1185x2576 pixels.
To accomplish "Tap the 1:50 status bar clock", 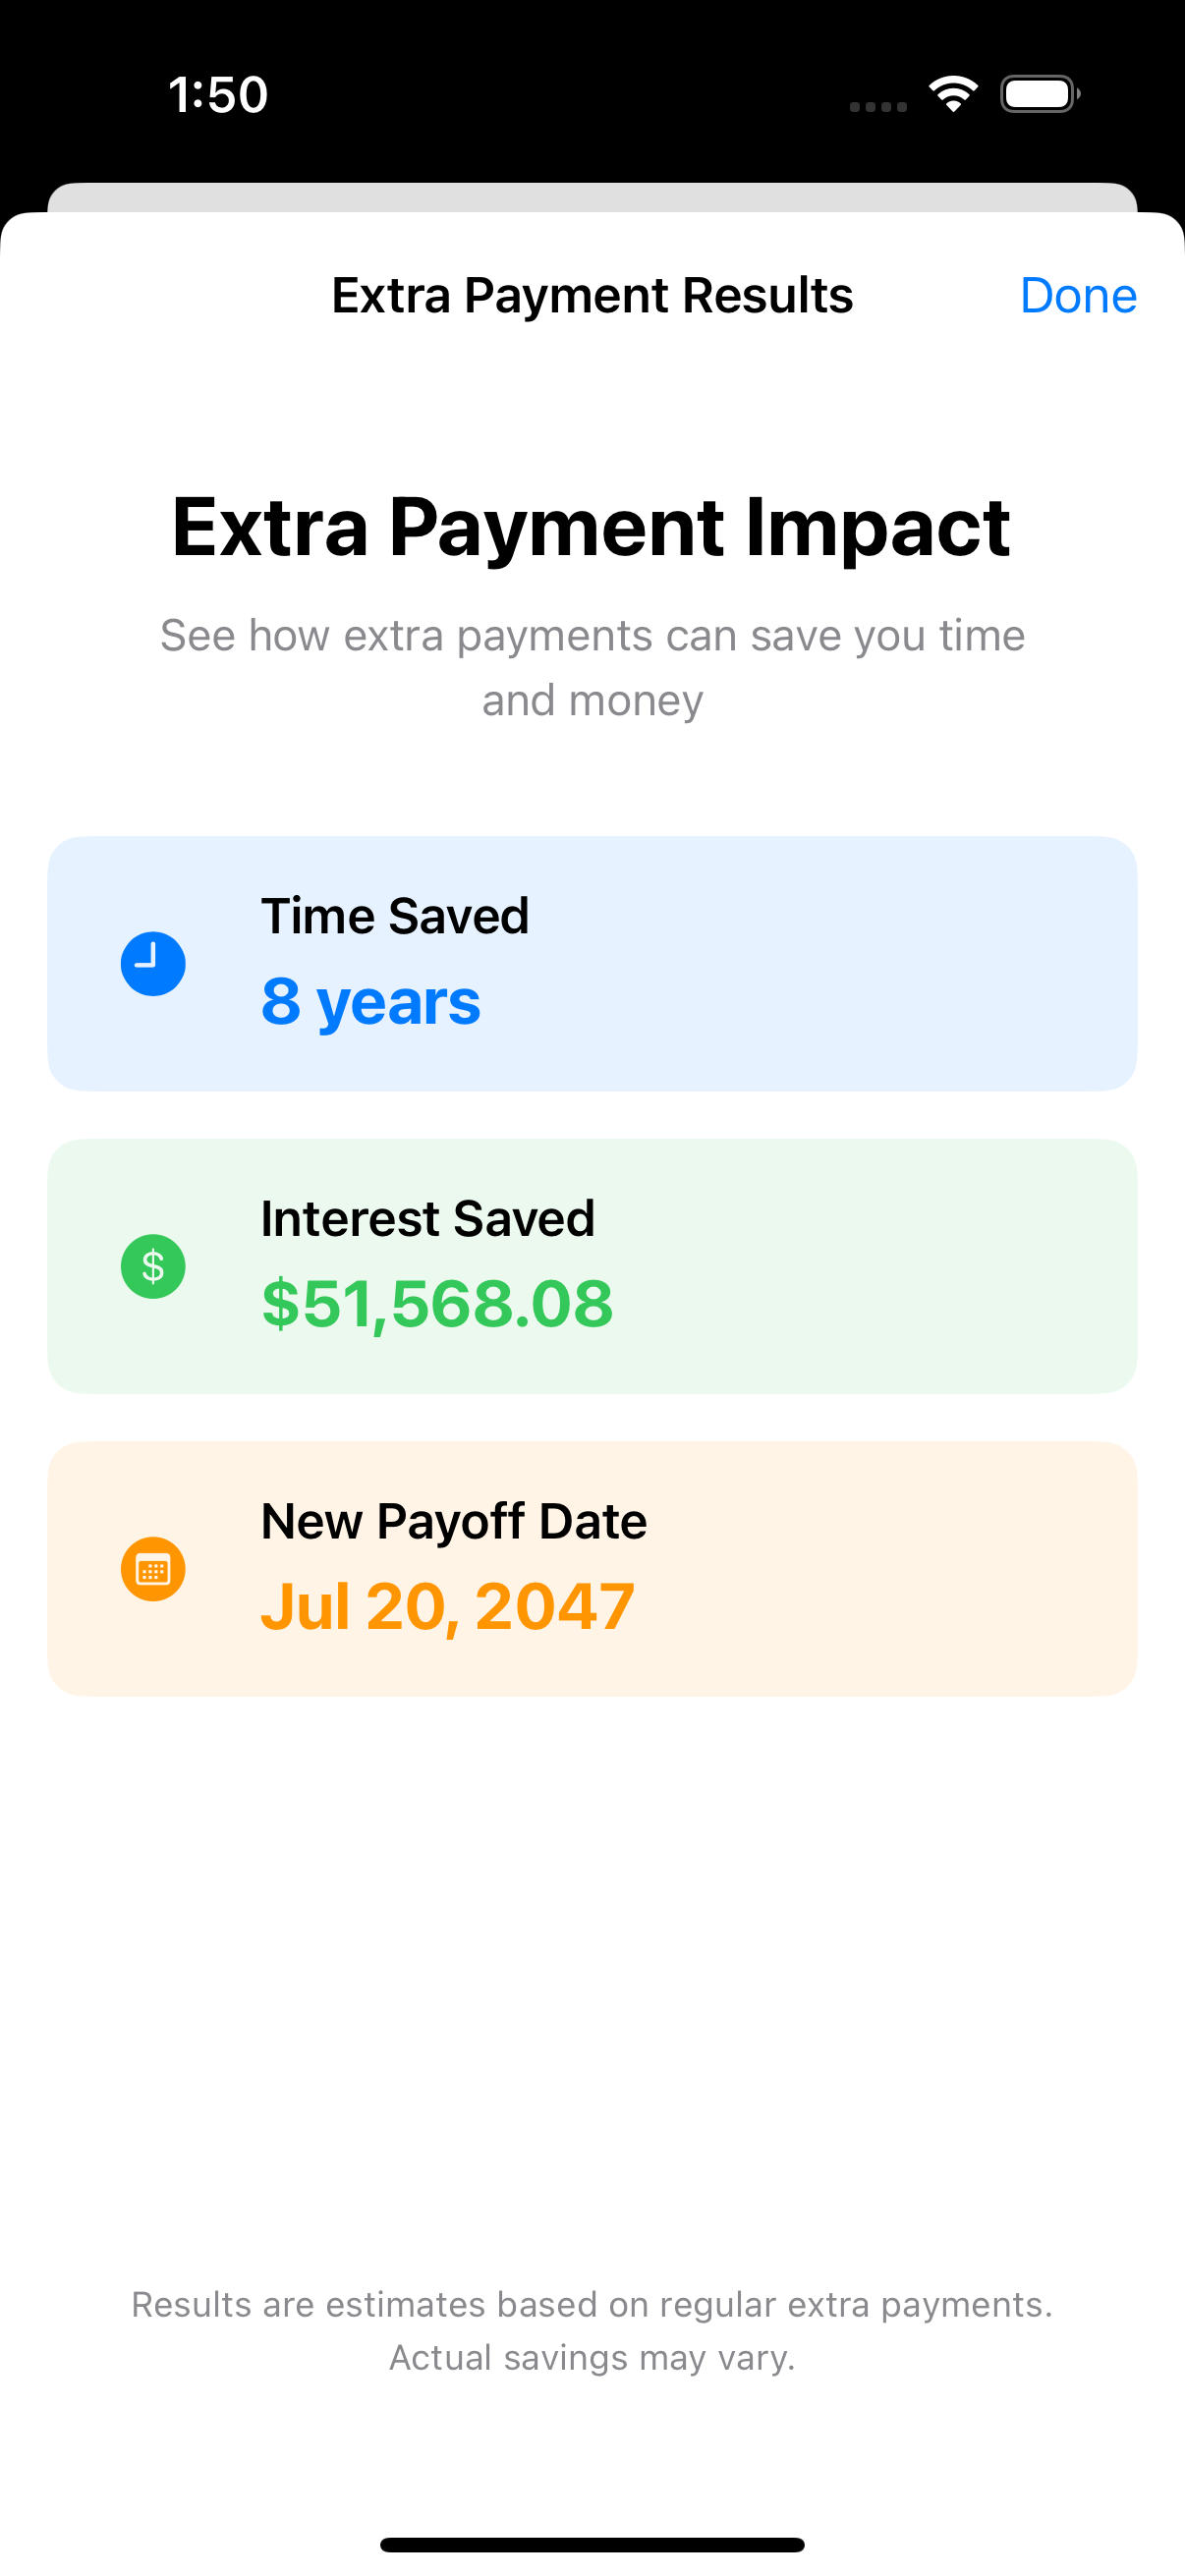I will point(218,95).
